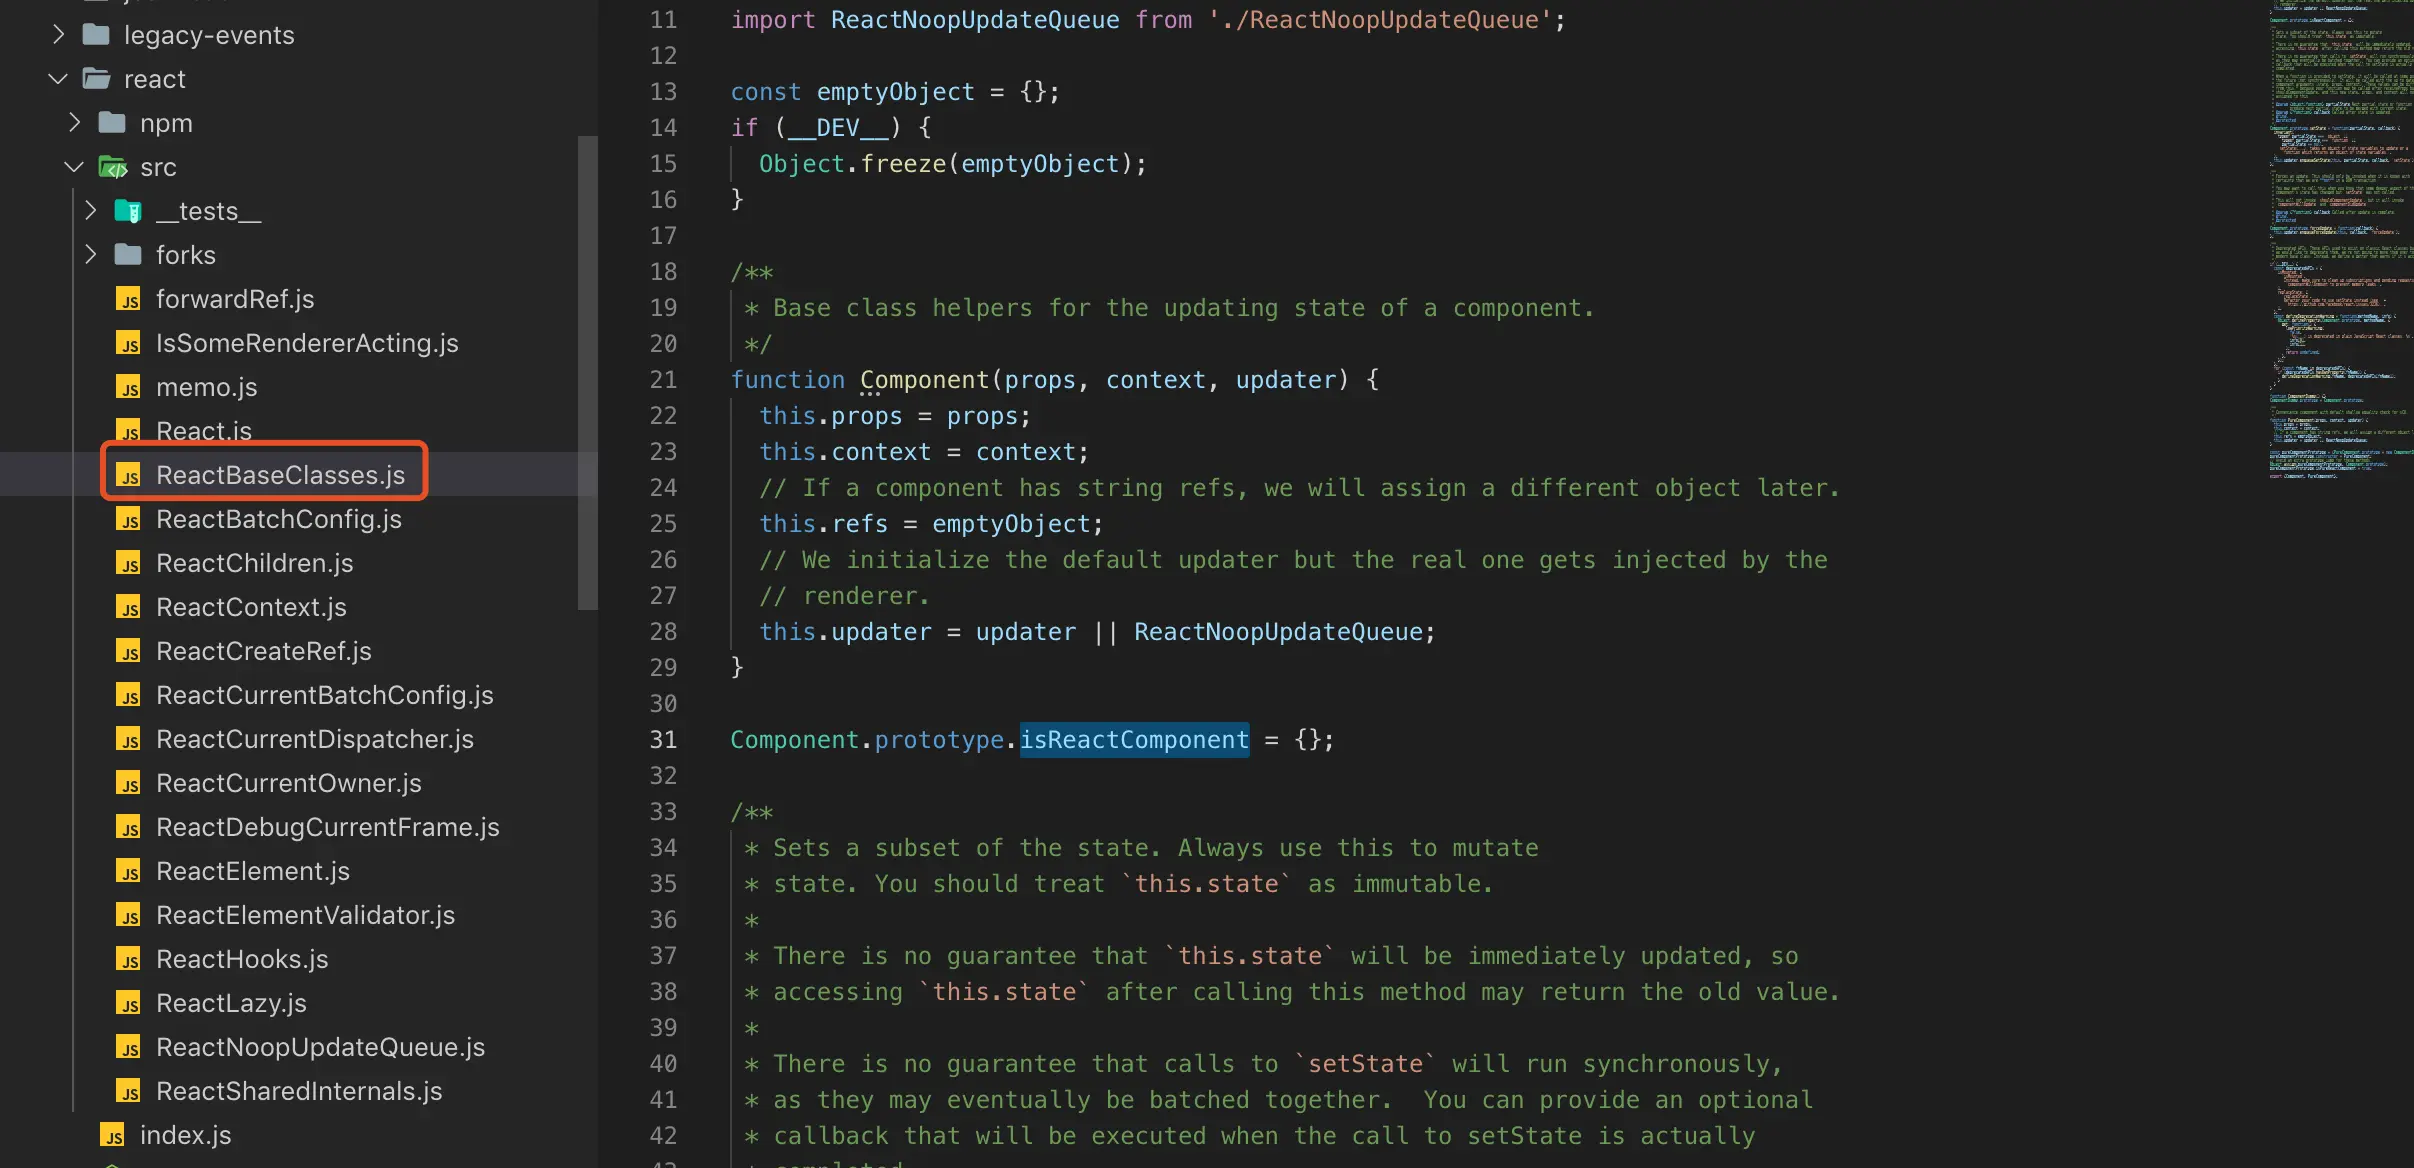Click the forks folder icon
The image size is (2414, 1168).
coord(128,255)
